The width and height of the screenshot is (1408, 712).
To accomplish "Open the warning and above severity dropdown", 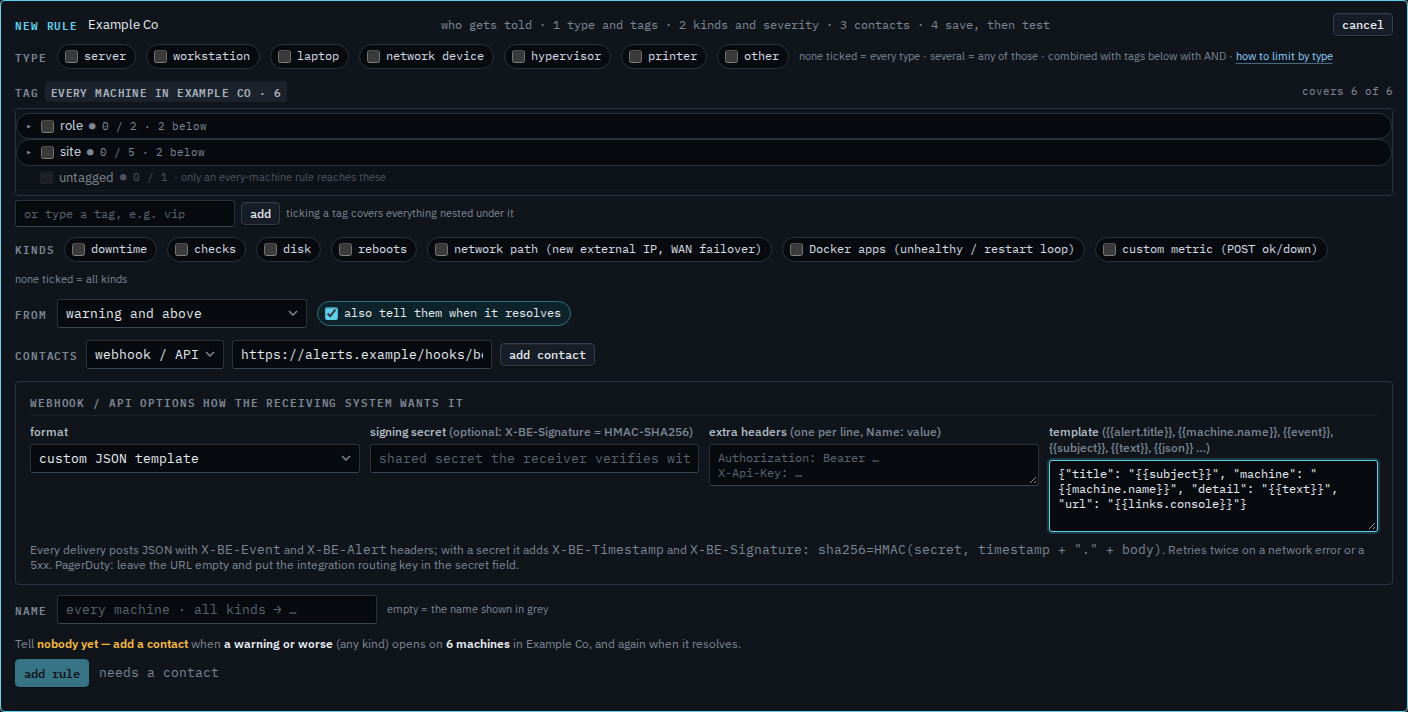I will (x=182, y=314).
